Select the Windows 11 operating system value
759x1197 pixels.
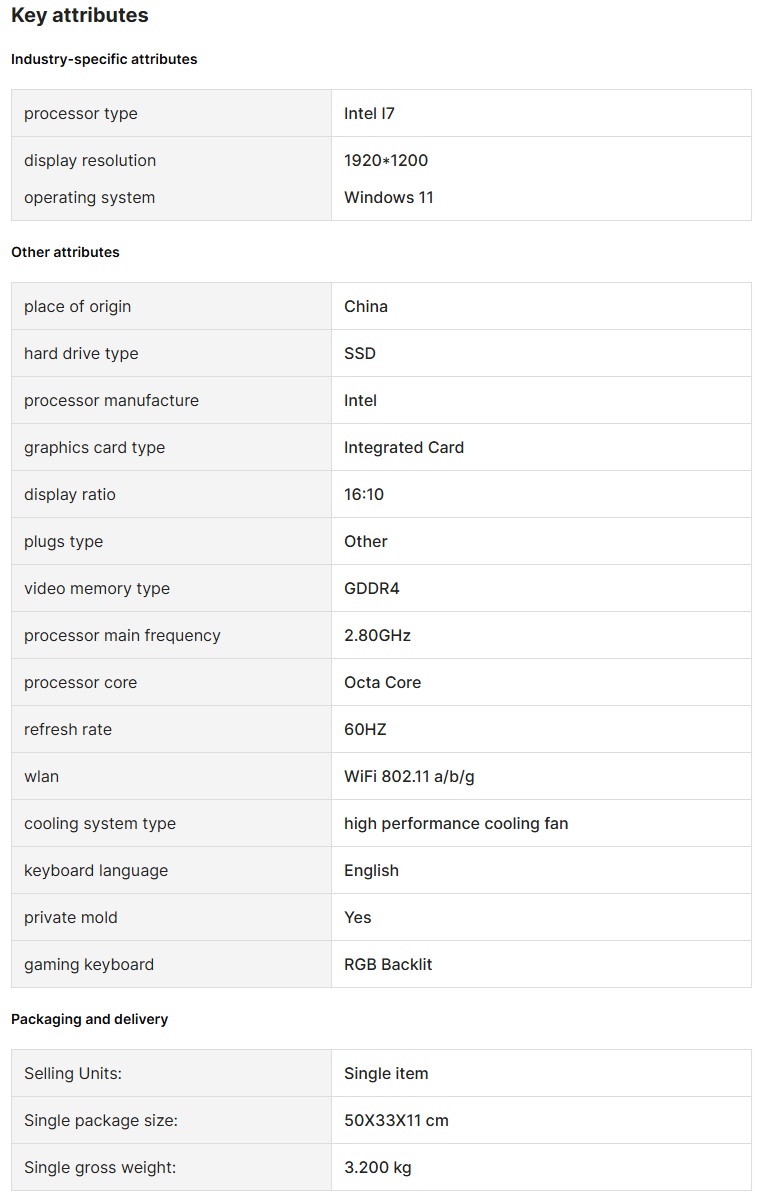pyautogui.click(x=389, y=197)
